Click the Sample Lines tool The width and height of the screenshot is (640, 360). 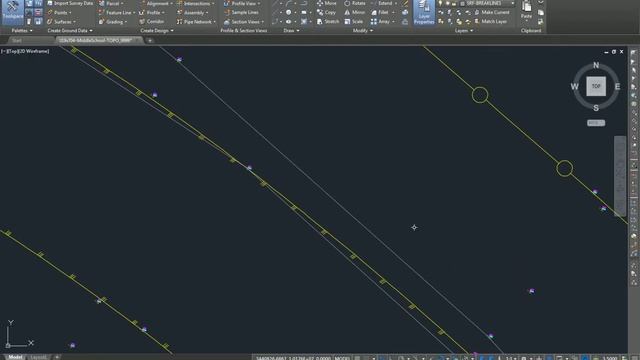pos(241,13)
